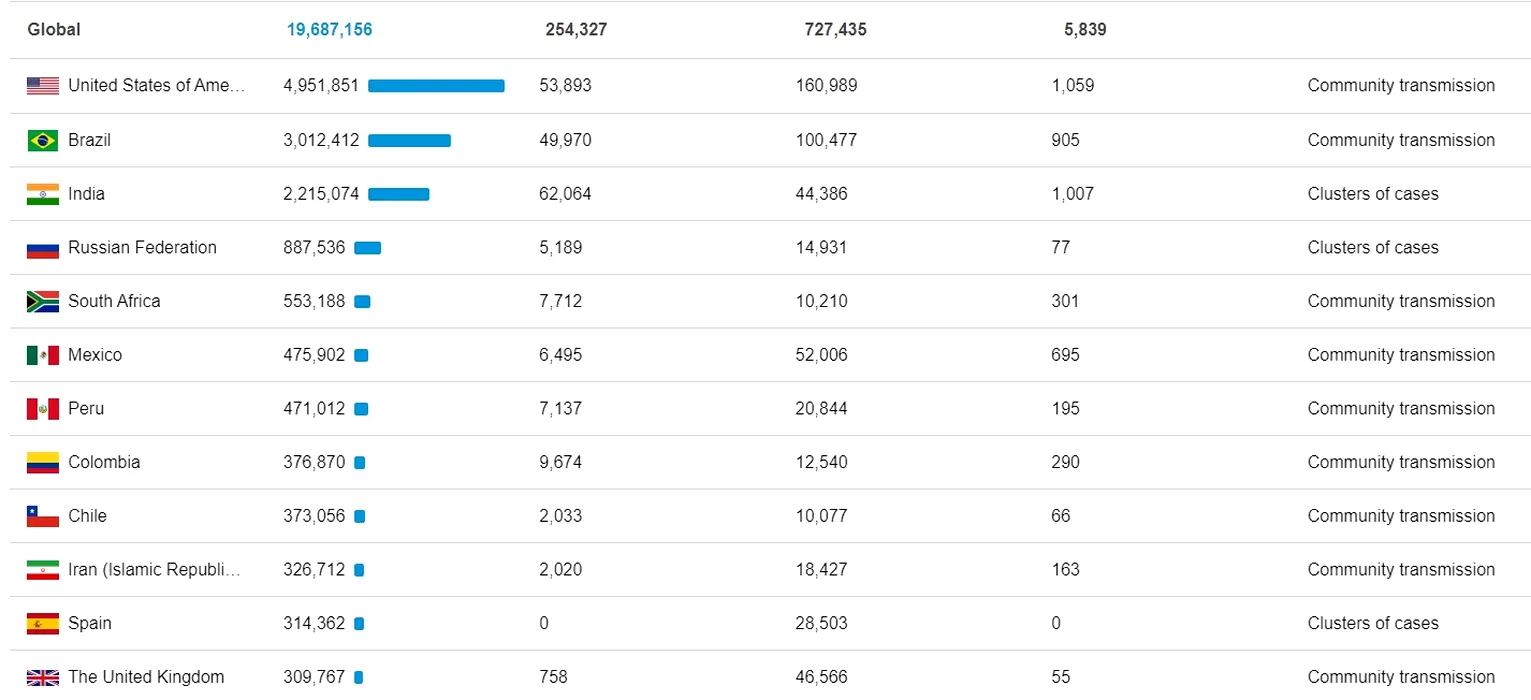Click the Brazil flag icon
The image size is (1531, 700).
(43, 140)
